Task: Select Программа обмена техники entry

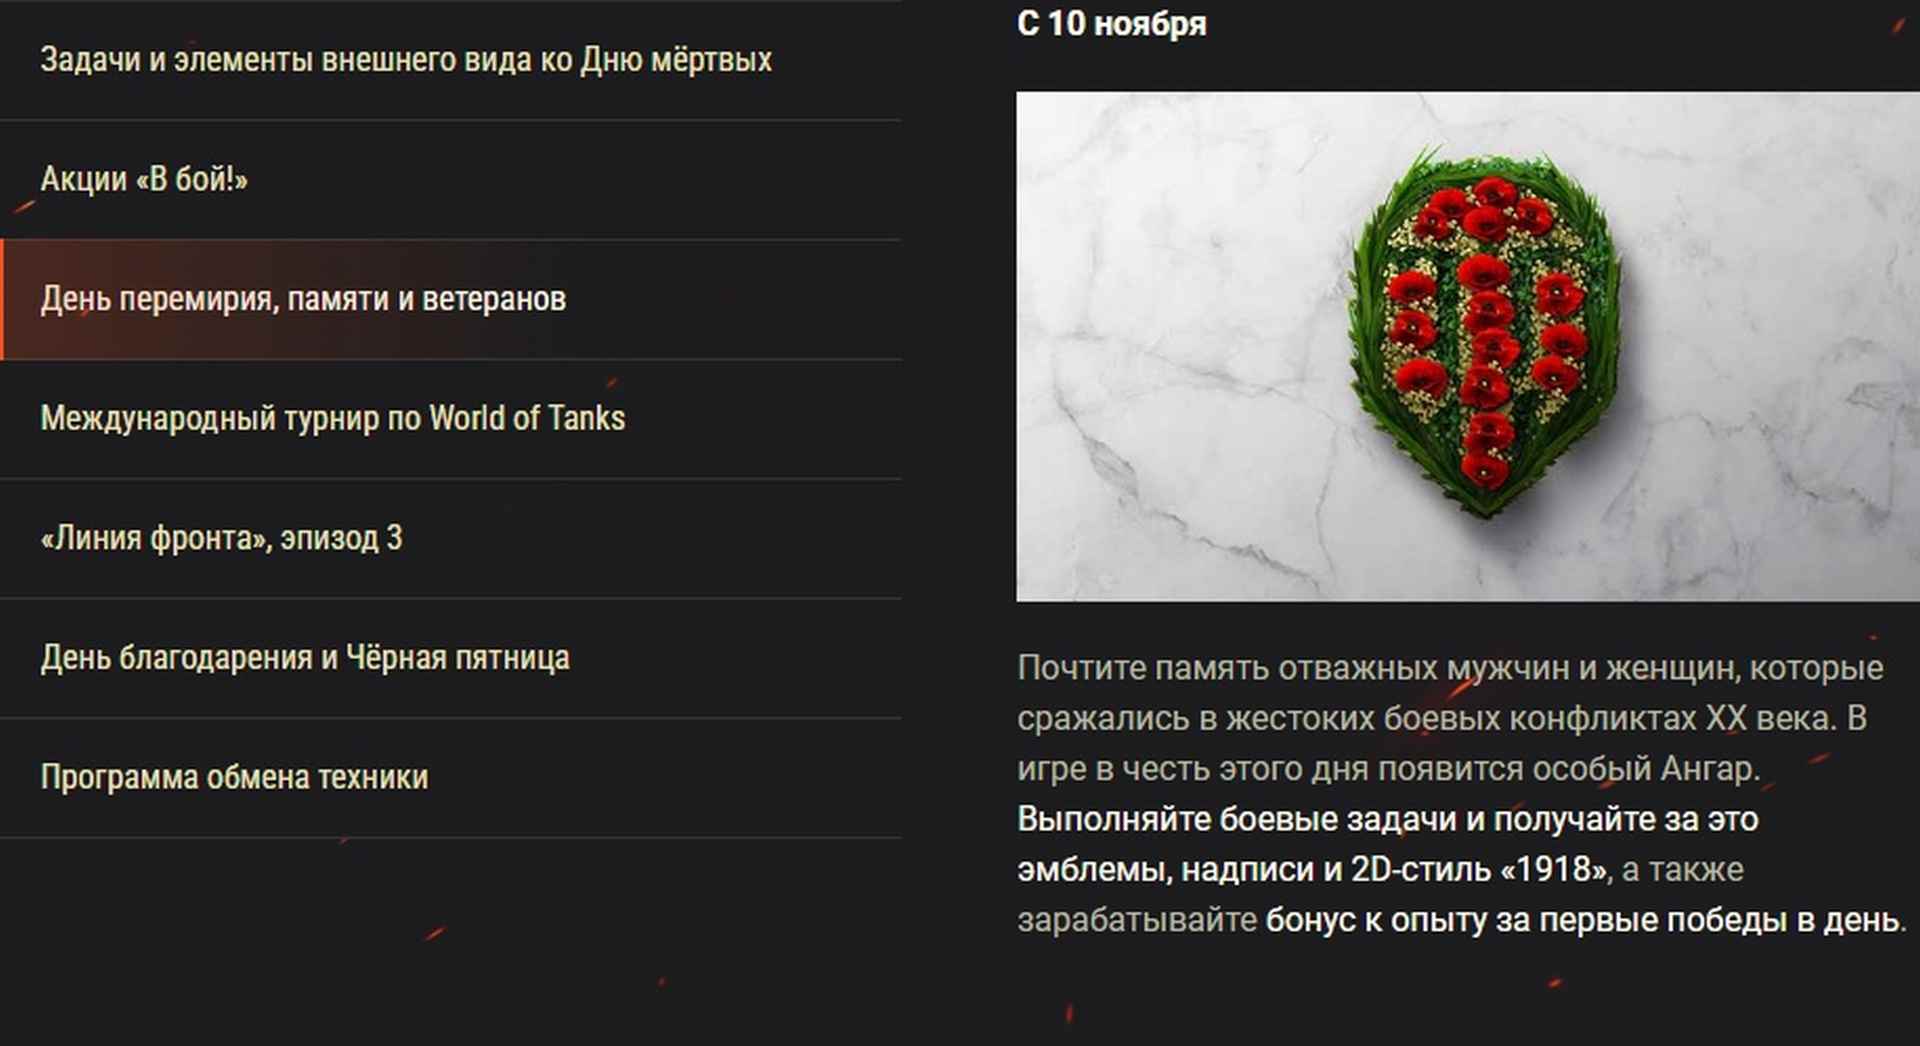Action: pos(450,778)
